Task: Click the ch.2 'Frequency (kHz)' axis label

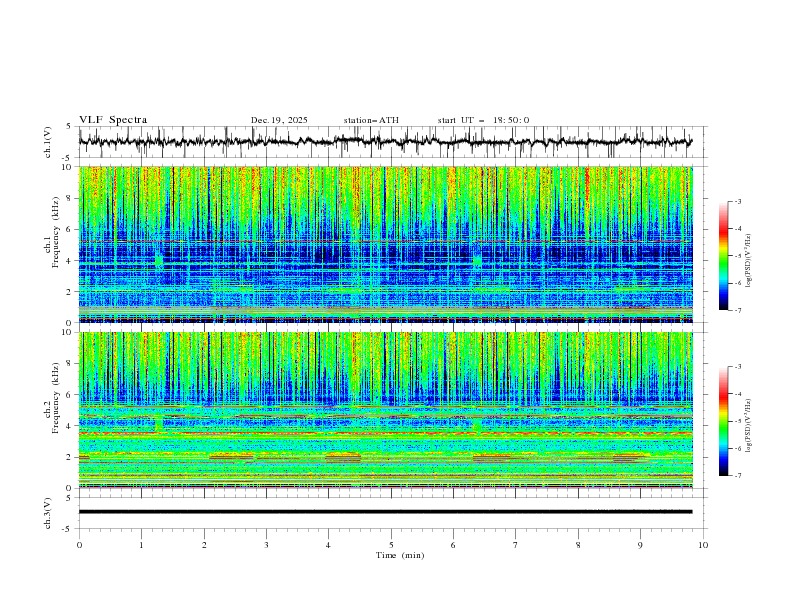Action: tap(56, 397)
